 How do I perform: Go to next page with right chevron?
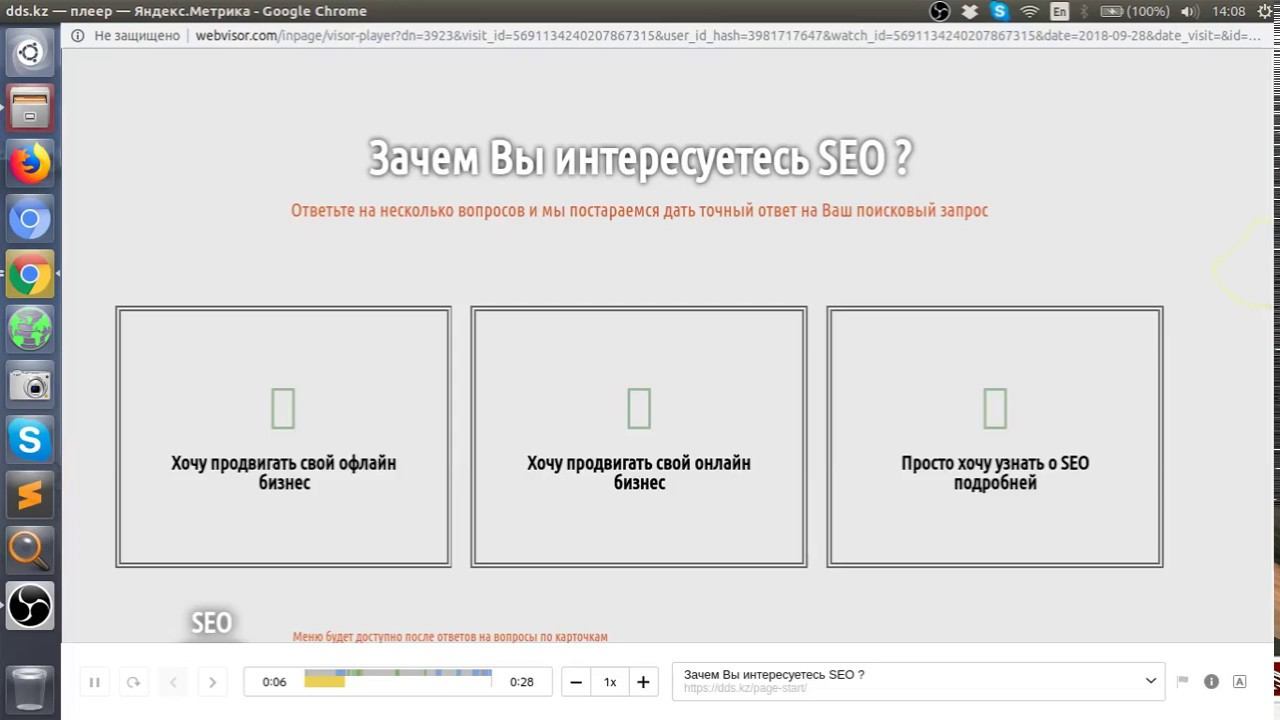[212, 682]
